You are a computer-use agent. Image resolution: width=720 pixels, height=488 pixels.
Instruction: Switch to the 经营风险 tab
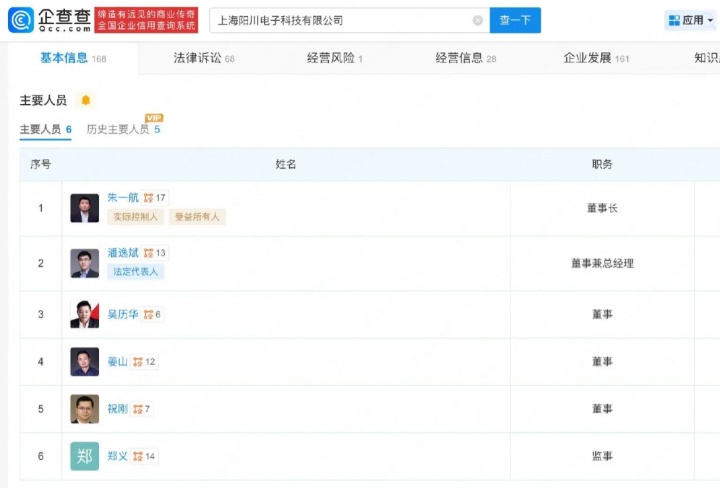click(x=335, y=58)
